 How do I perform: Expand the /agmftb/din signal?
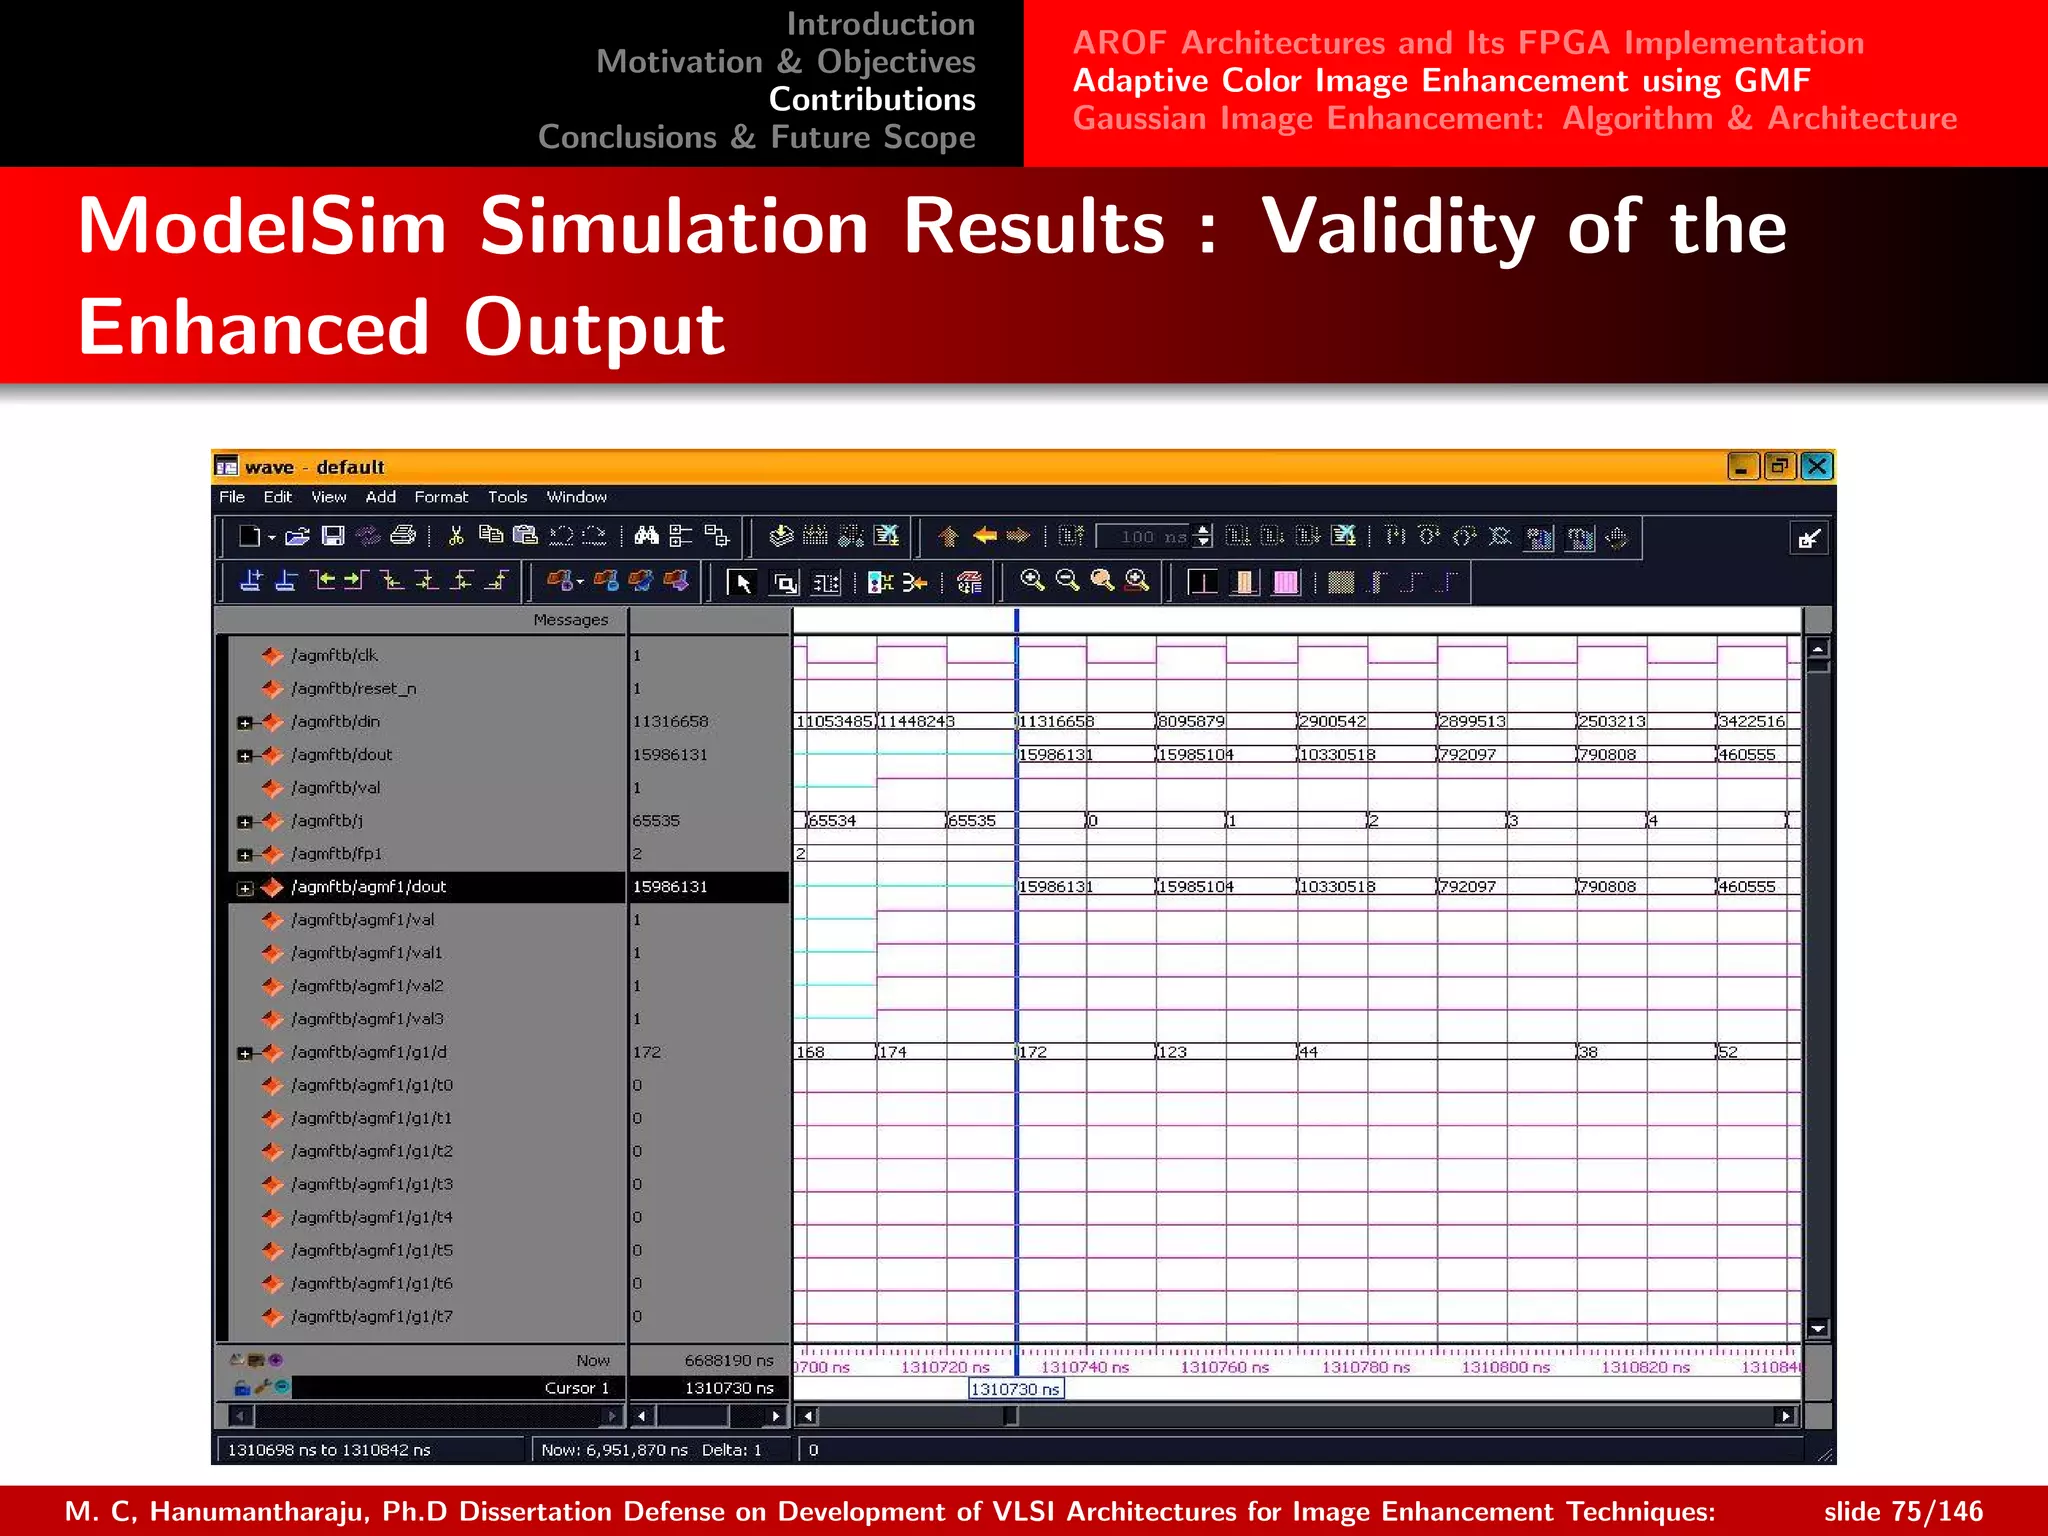click(x=245, y=722)
